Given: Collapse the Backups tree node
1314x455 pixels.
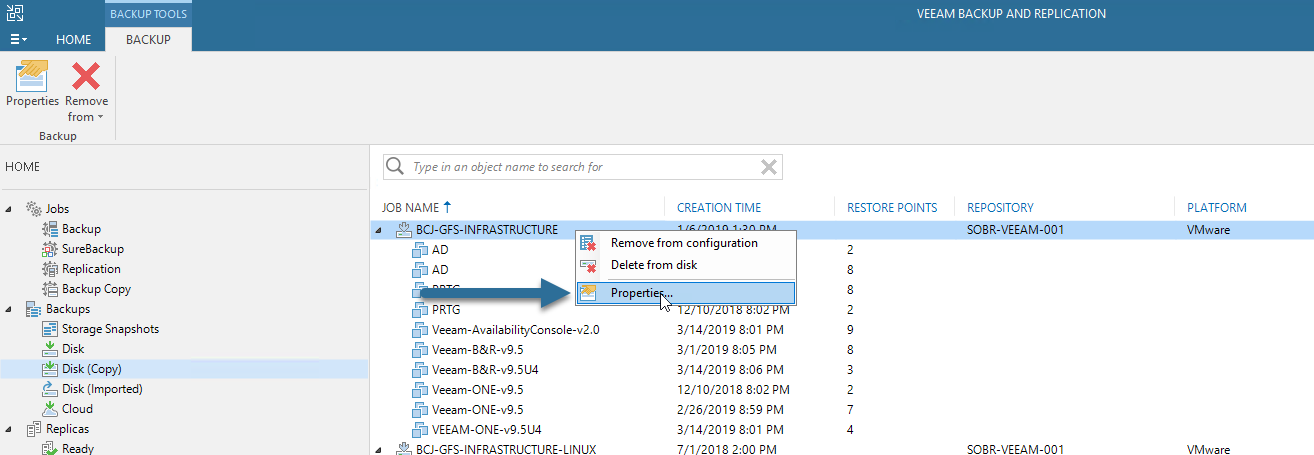Looking at the screenshot, I should click(9, 309).
